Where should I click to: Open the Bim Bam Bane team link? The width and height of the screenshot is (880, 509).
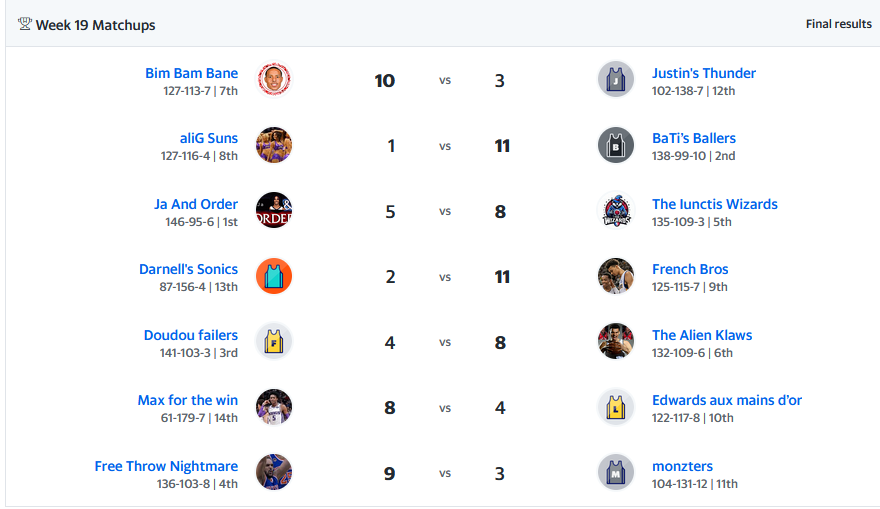click(x=191, y=73)
